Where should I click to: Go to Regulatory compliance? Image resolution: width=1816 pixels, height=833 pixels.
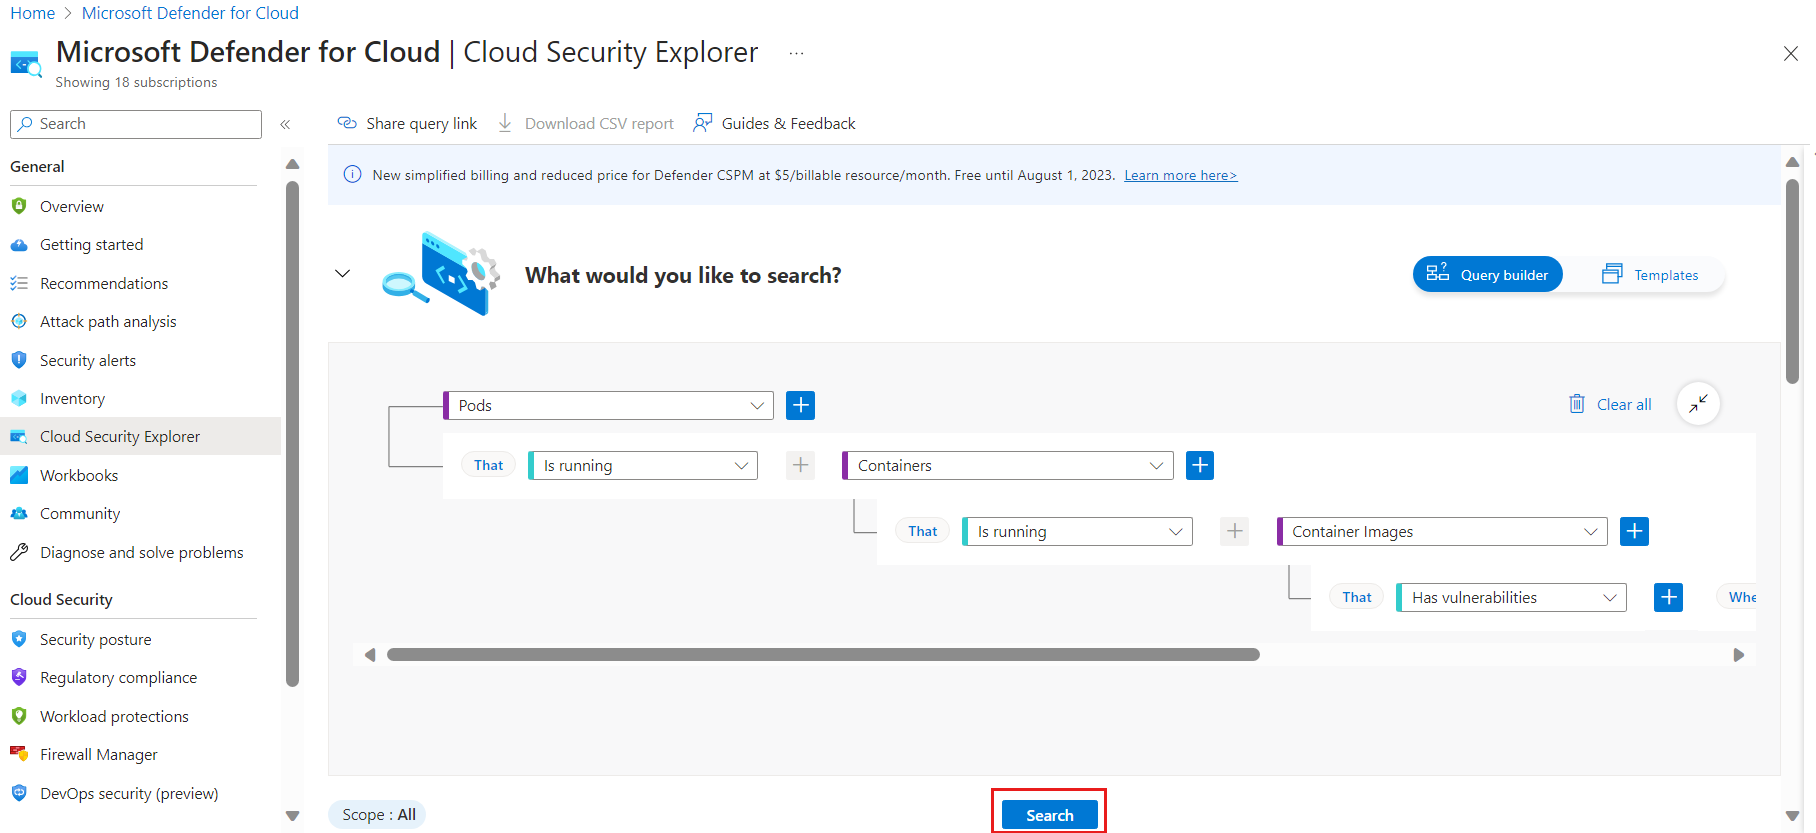118,677
